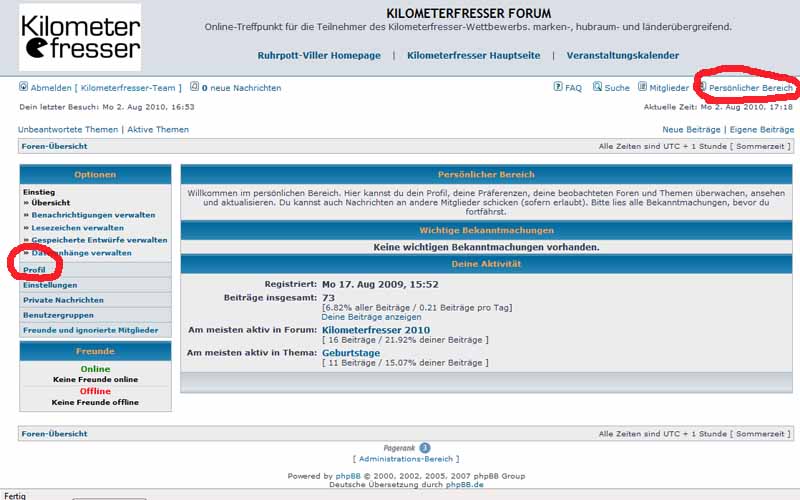
Task: Click the Pagerank badge icon
Action: [x=424, y=448]
